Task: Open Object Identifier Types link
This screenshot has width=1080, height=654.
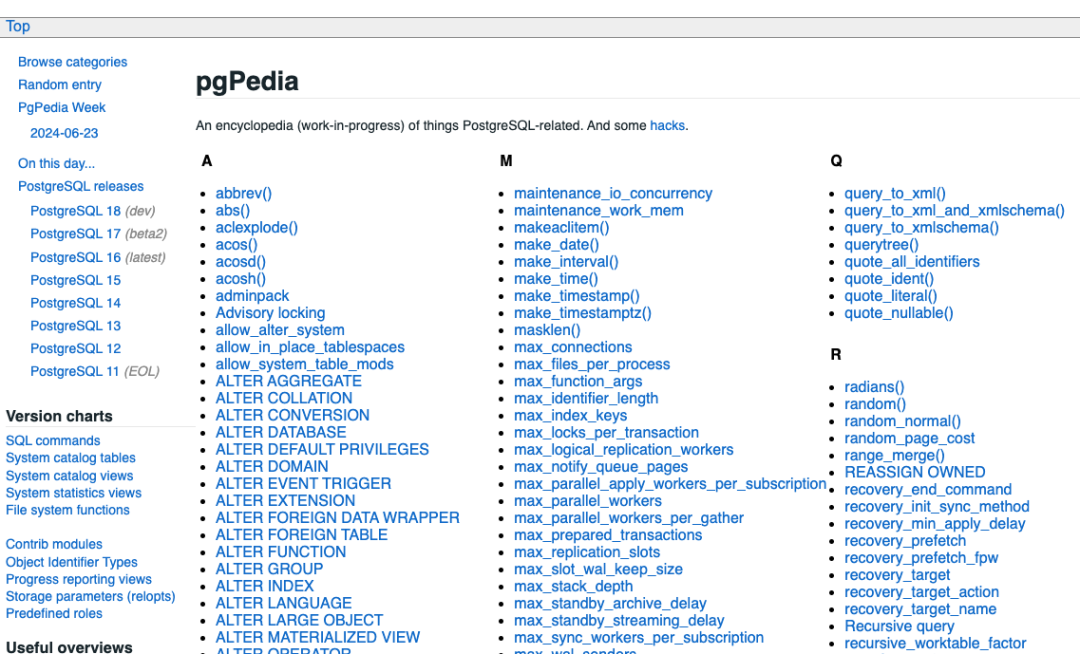Action: [x=72, y=562]
